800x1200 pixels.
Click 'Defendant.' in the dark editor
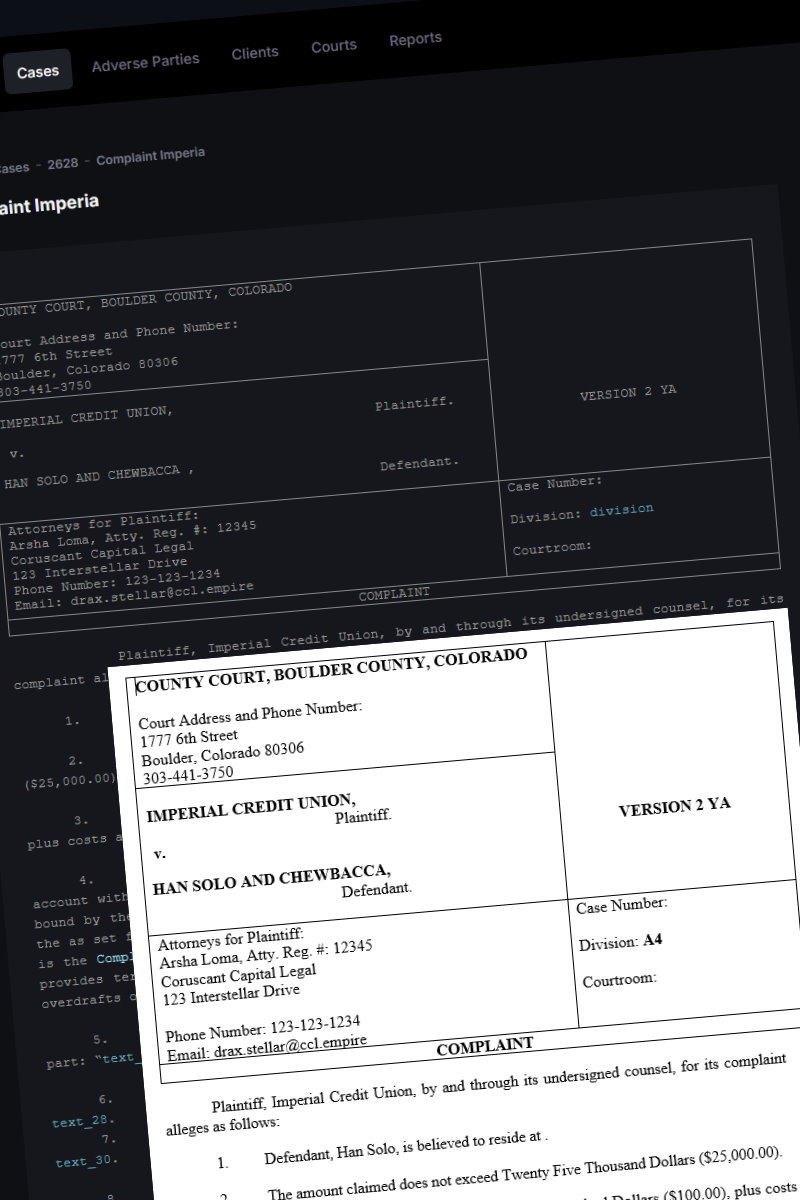pyautogui.click(x=419, y=465)
